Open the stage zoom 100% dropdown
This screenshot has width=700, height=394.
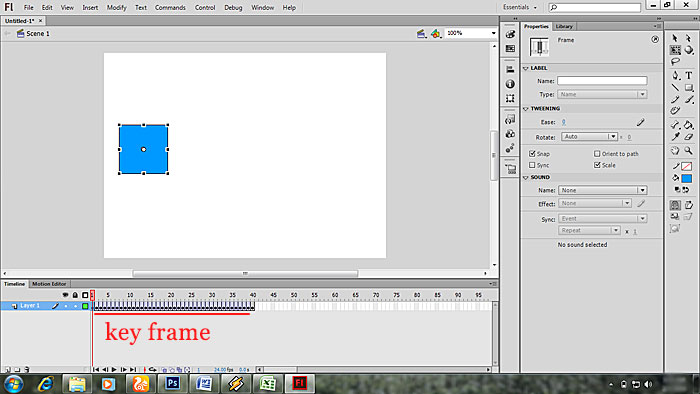coord(493,33)
